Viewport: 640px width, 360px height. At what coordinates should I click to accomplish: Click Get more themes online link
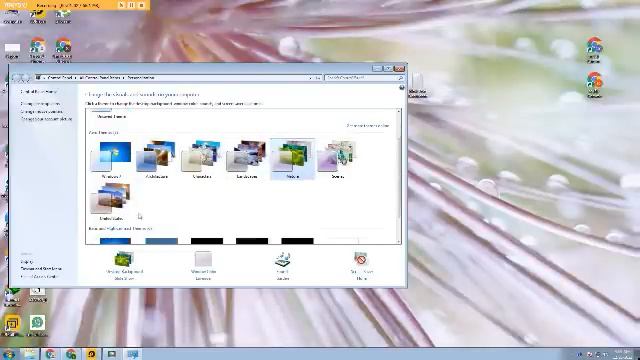(x=368, y=126)
